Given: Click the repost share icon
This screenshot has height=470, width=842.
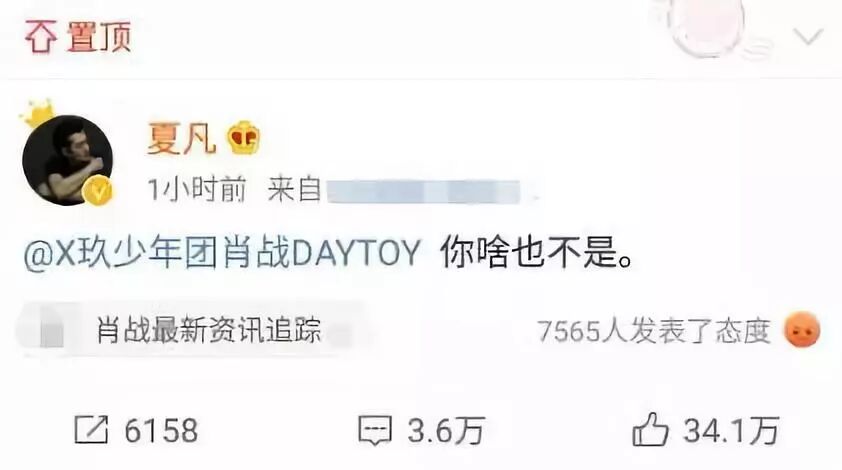Looking at the screenshot, I should [91, 429].
